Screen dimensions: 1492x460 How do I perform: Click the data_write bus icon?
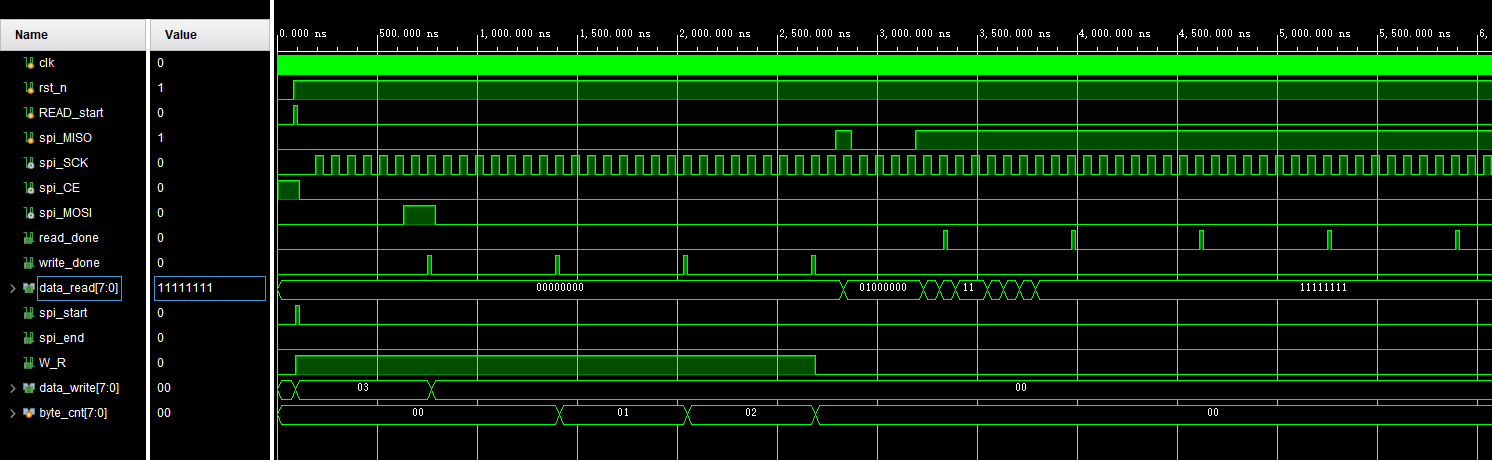tap(28, 388)
